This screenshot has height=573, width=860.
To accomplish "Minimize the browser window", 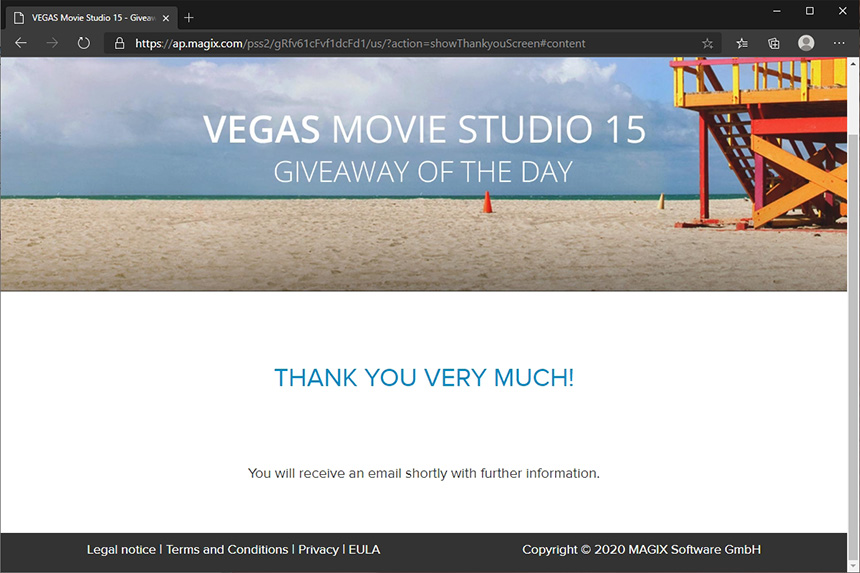I will (x=777, y=11).
